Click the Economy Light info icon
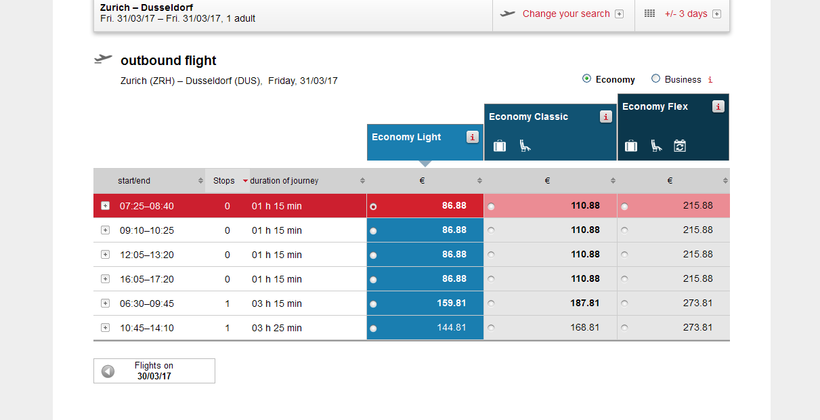 pyautogui.click(x=472, y=137)
